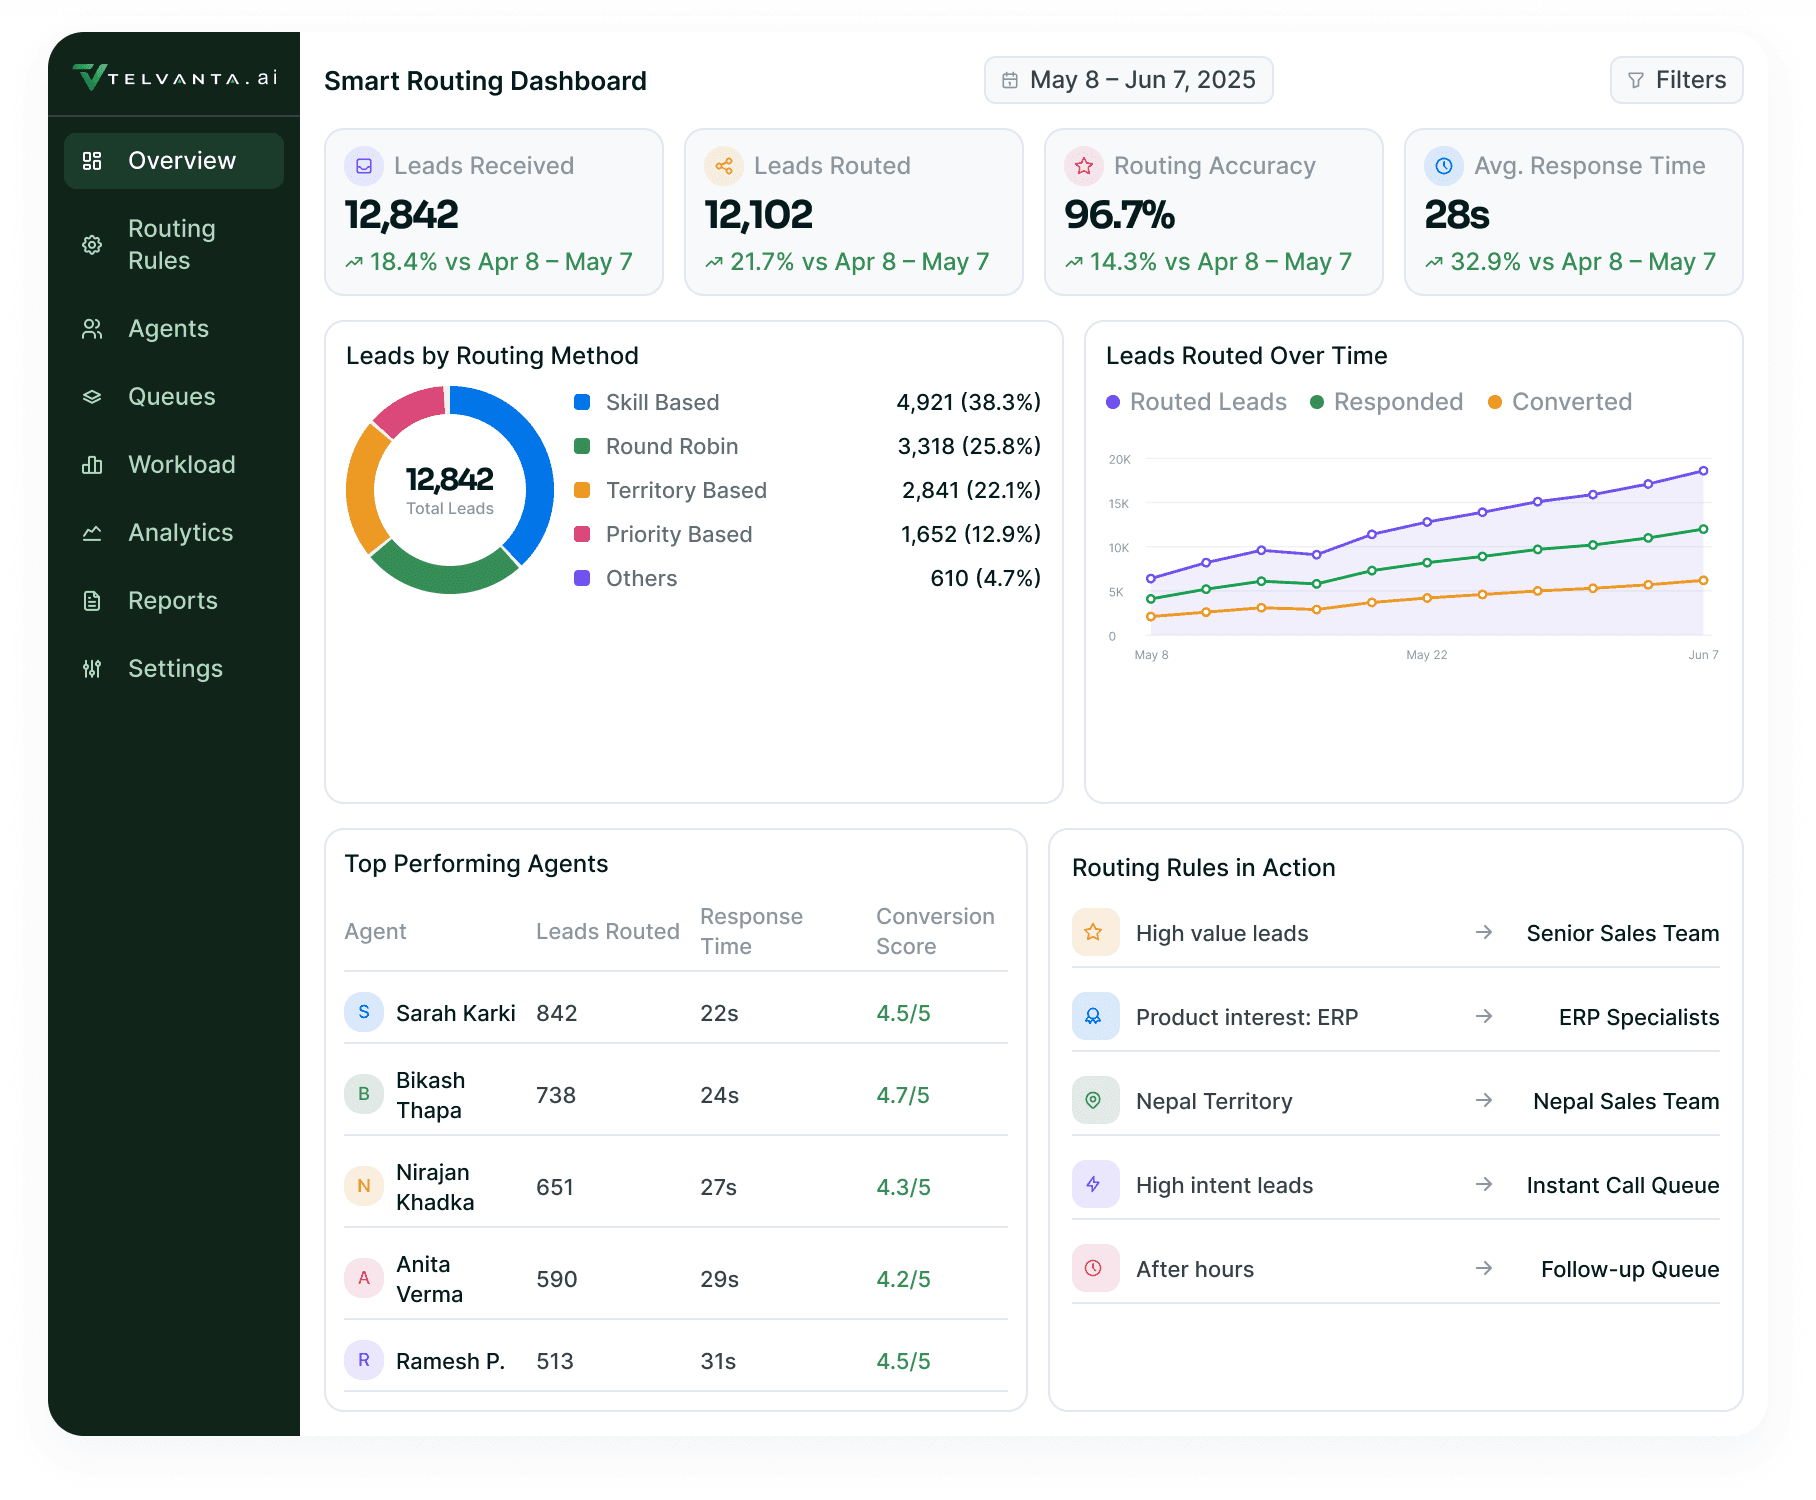Open the Workload page

click(174, 465)
